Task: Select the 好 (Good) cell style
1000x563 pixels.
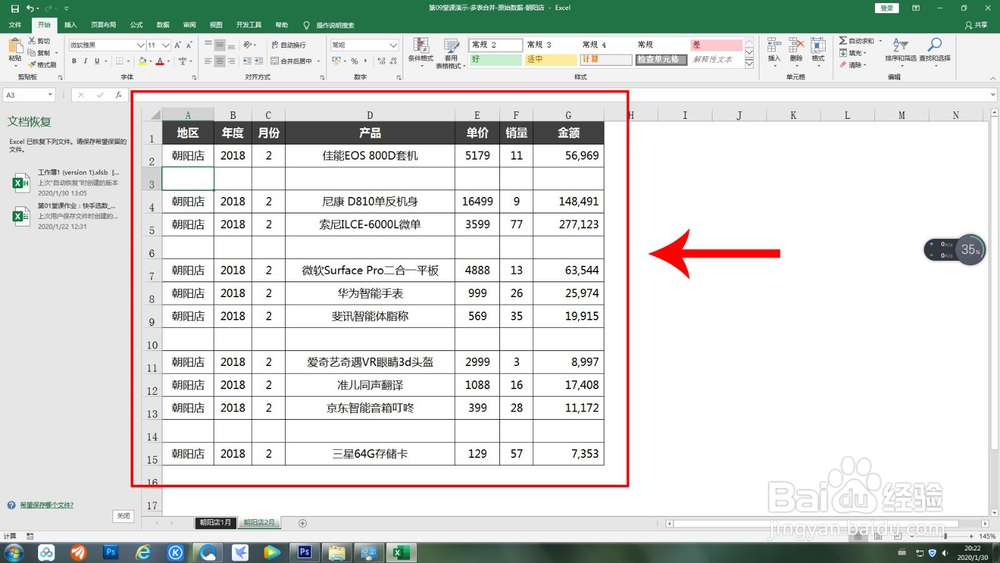Action: pyautogui.click(x=496, y=59)
